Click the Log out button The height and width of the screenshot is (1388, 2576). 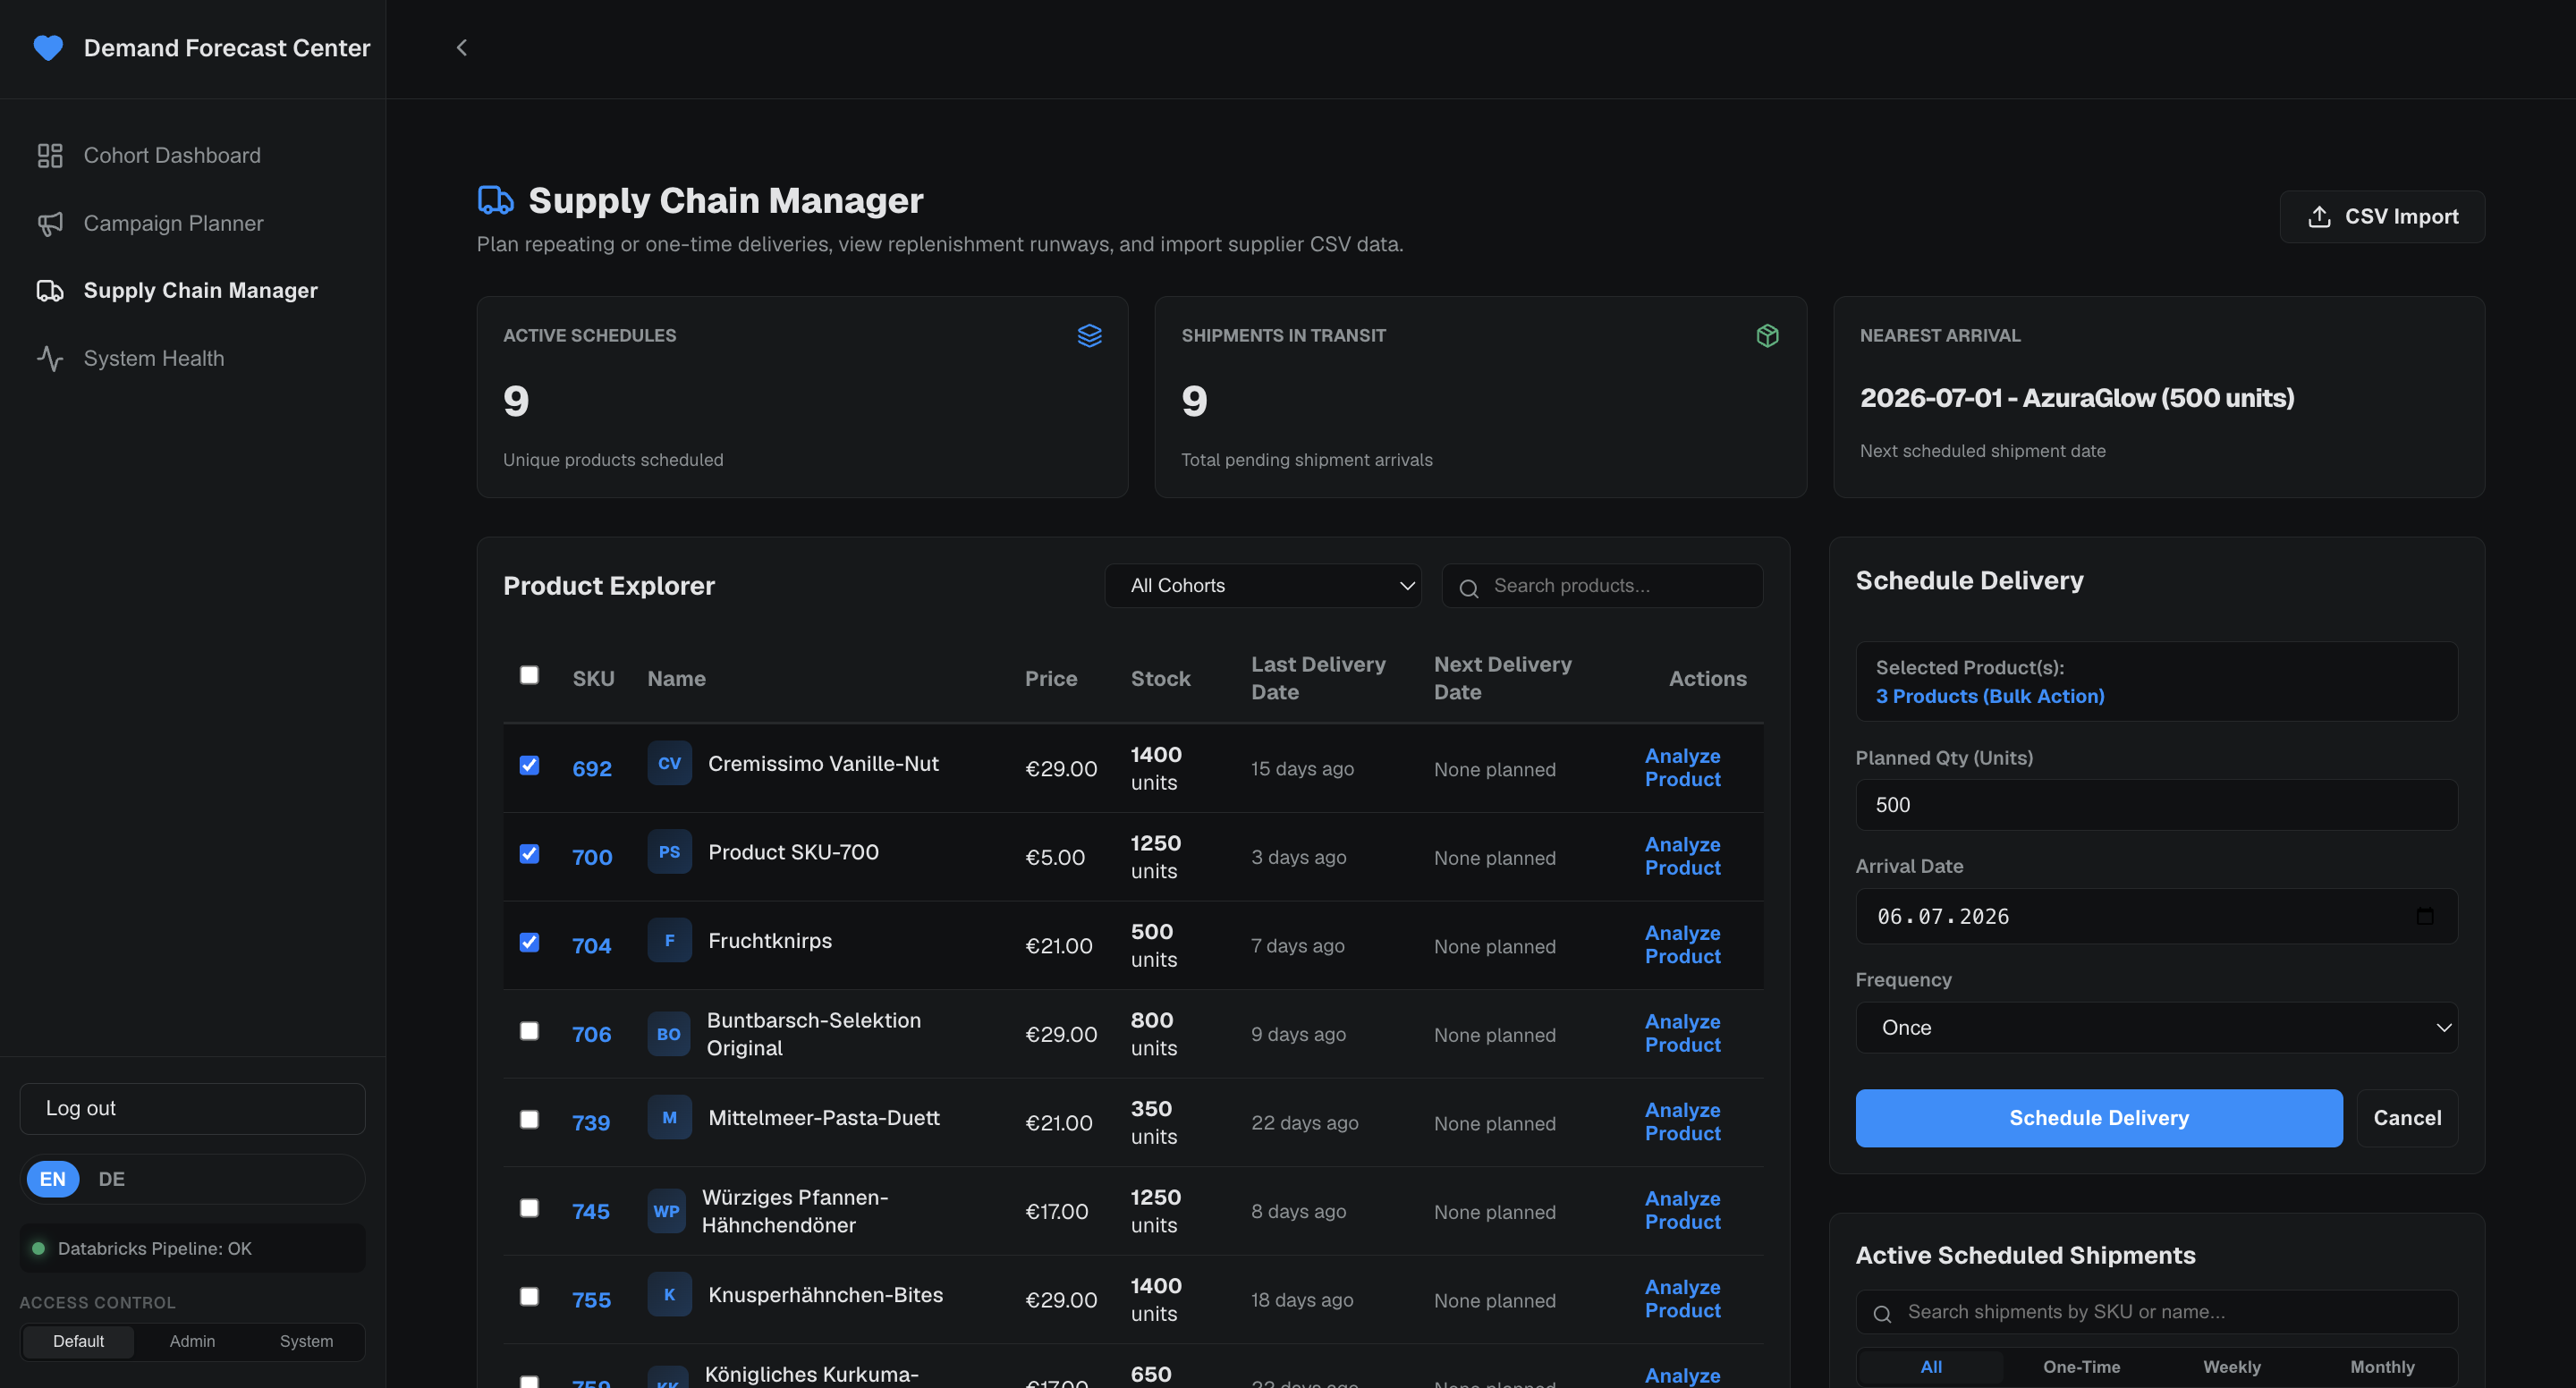[192, 1109]
